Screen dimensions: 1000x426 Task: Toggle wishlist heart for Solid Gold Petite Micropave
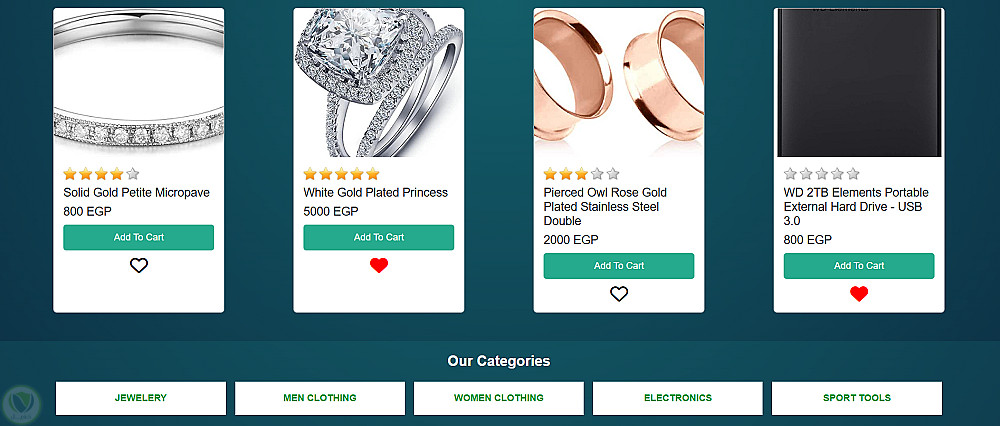click(139, 266)
